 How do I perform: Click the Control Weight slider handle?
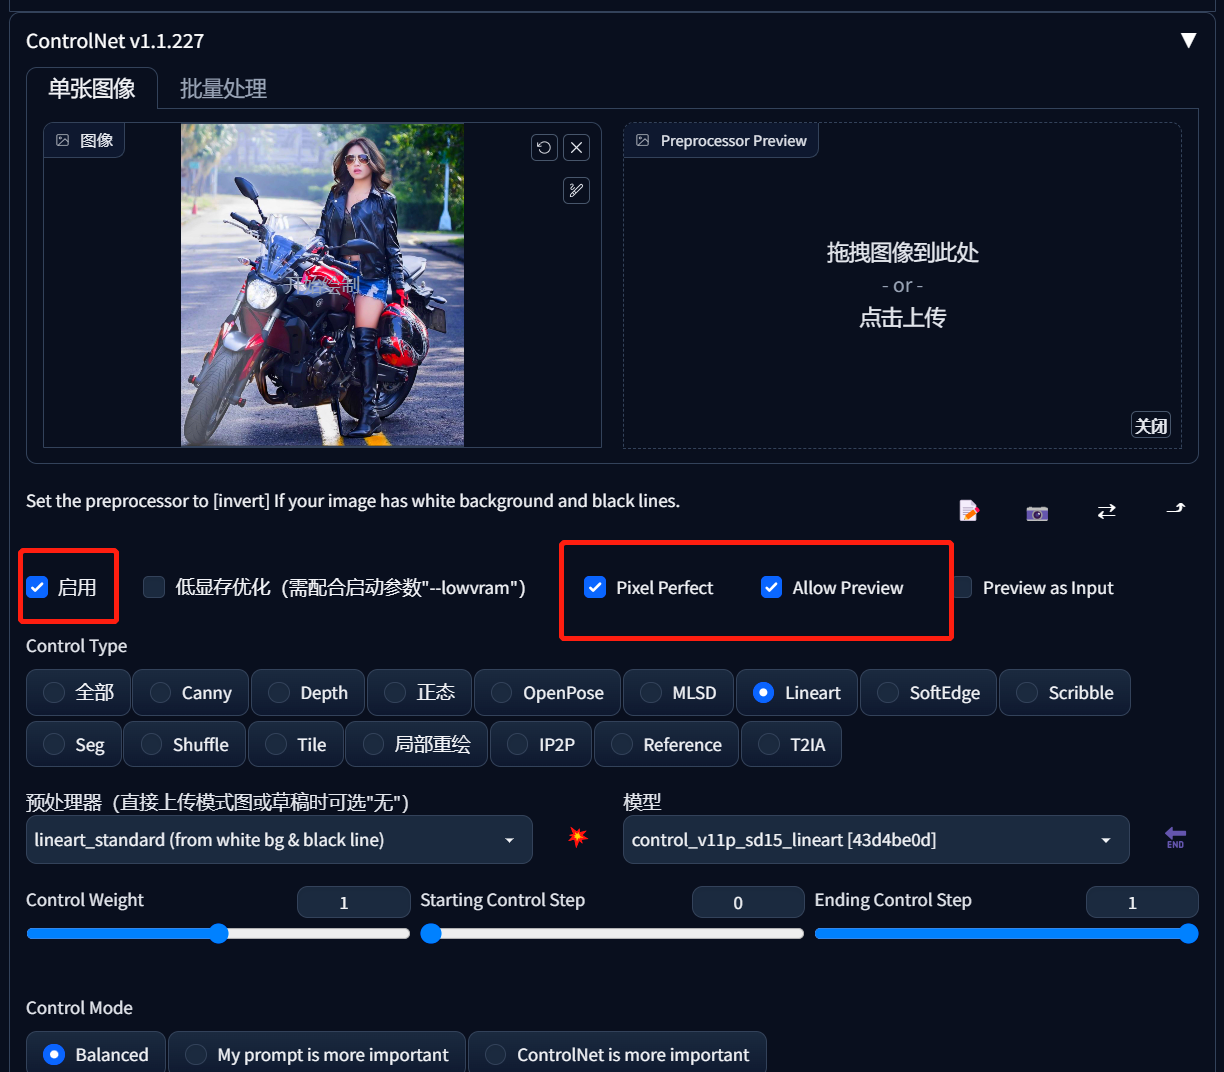point(219,933)
